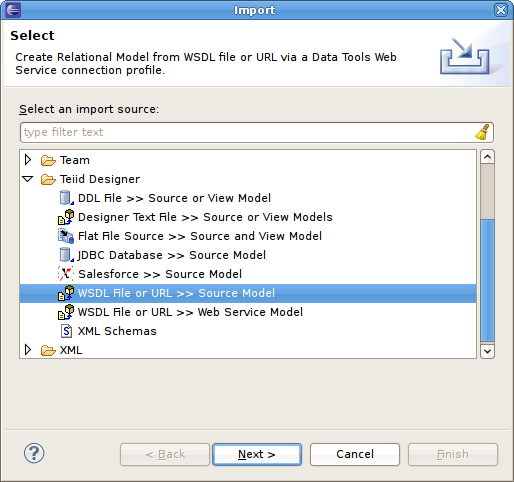This screenshot has width=514, height=482.
Task: Select WSDL File or URL >> Web Service Model
Action: (x=190, y=312)
